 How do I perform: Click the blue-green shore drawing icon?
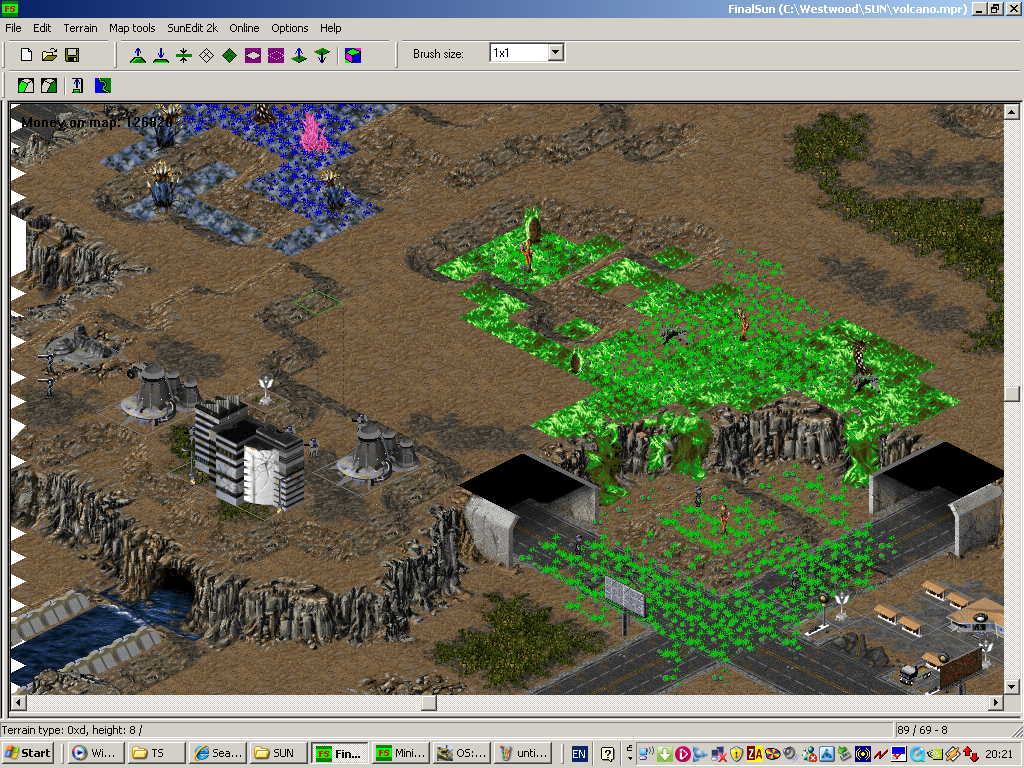tap(103, 86)
